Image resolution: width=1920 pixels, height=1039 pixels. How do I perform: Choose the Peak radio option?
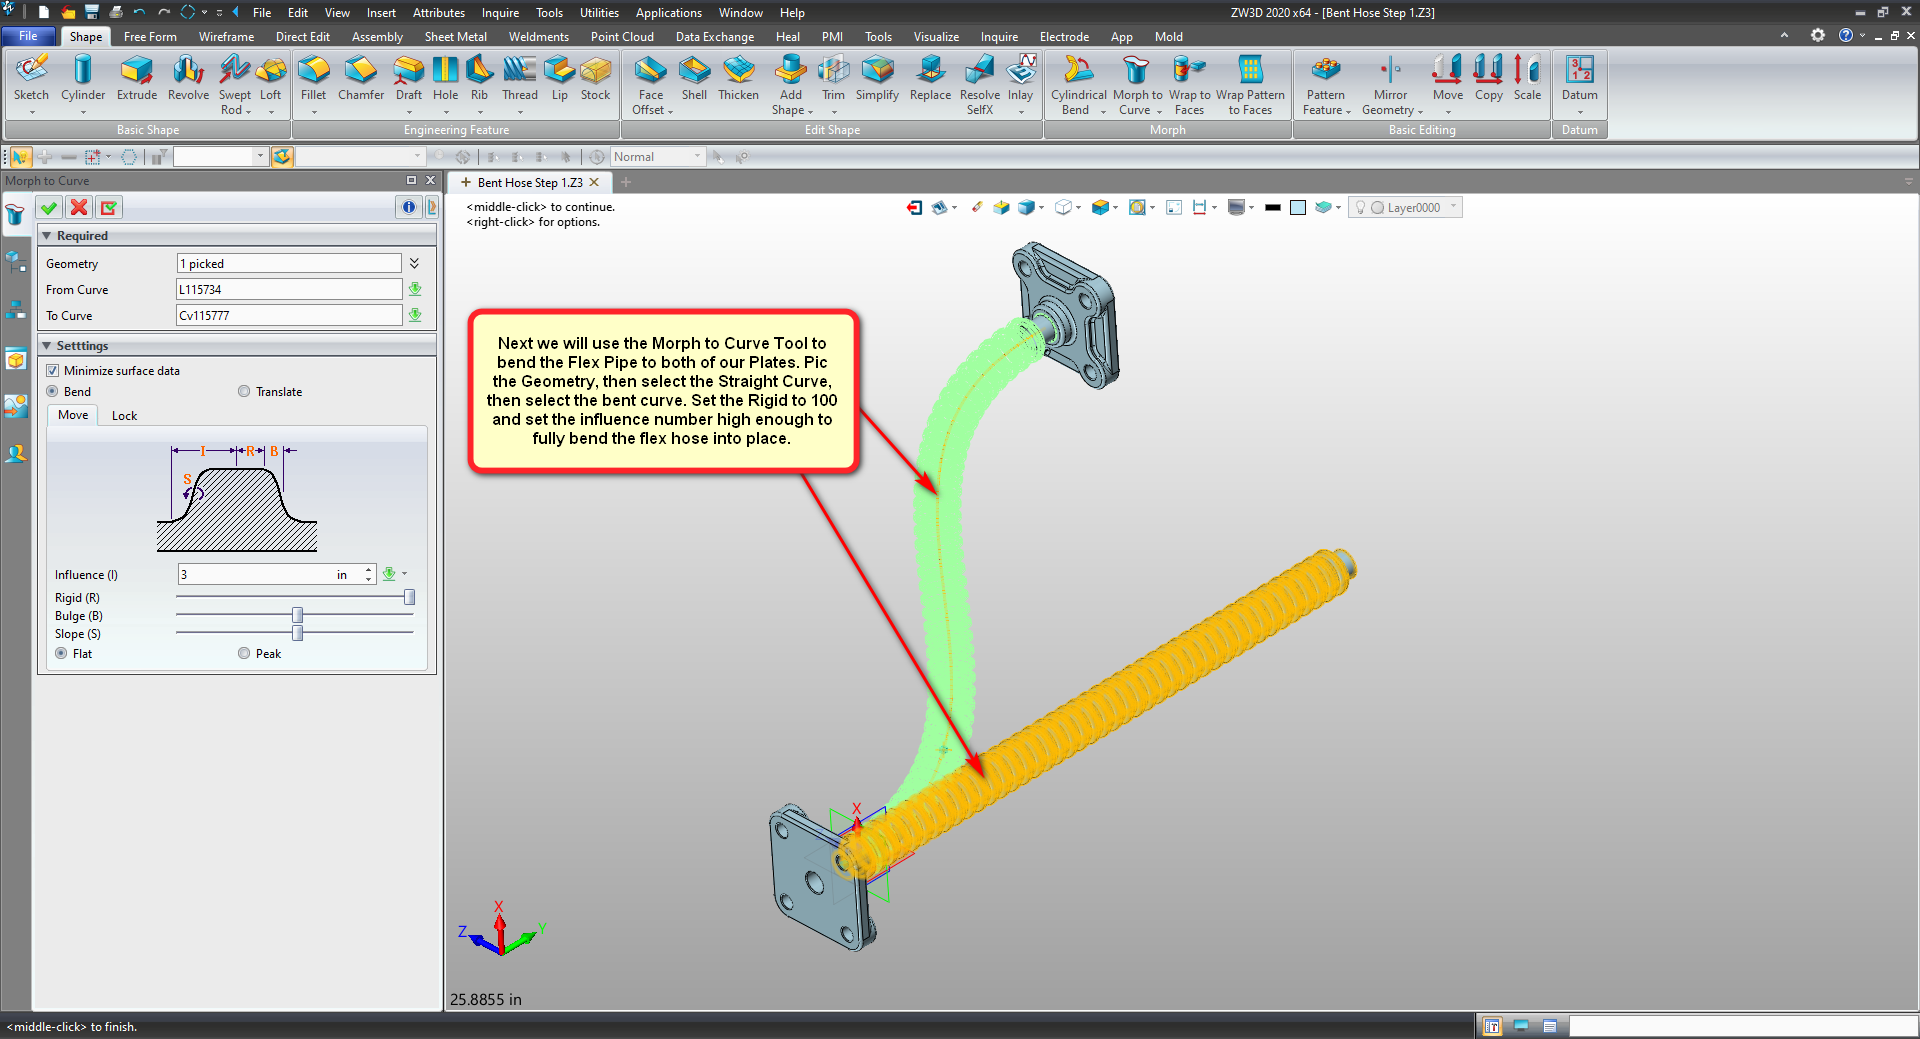tap(244, 654)
